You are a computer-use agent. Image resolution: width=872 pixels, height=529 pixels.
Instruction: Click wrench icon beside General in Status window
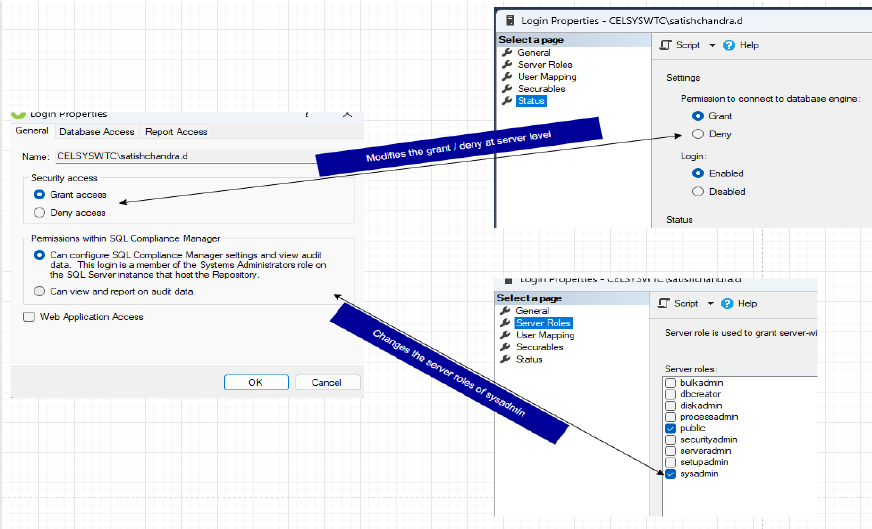tap(507, 52)
